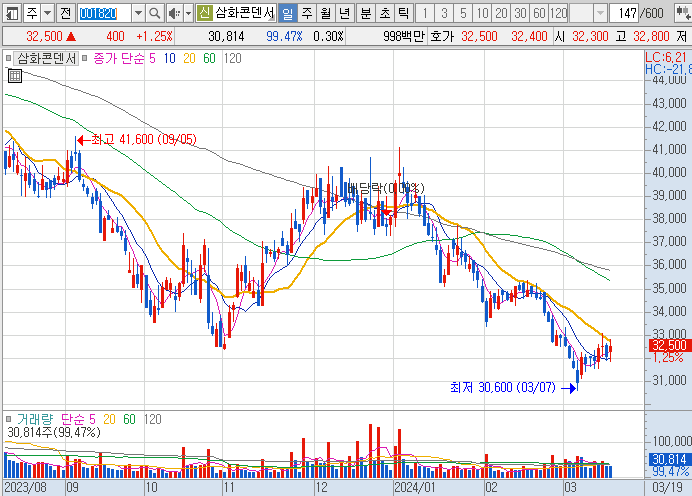Select interval 1 button
This screenshot has height=496, width=692.
[x=425, y=13]
